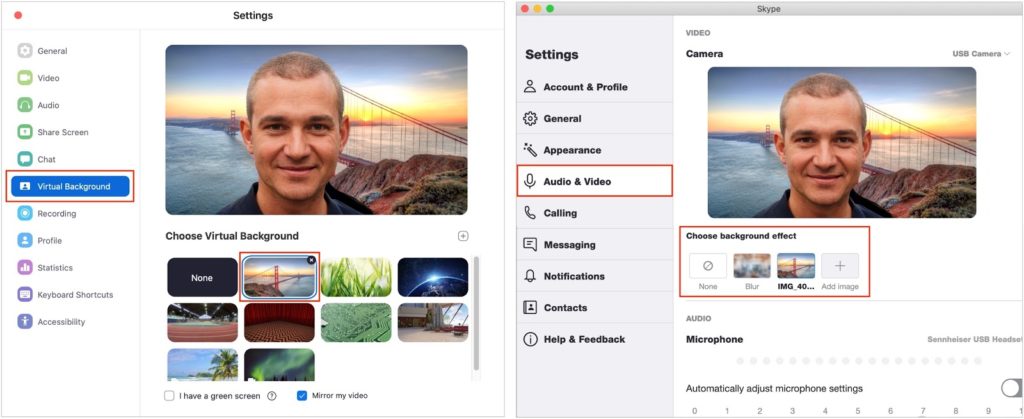
Task: Select the None background effect in Skype
Action: coord(708,266)
